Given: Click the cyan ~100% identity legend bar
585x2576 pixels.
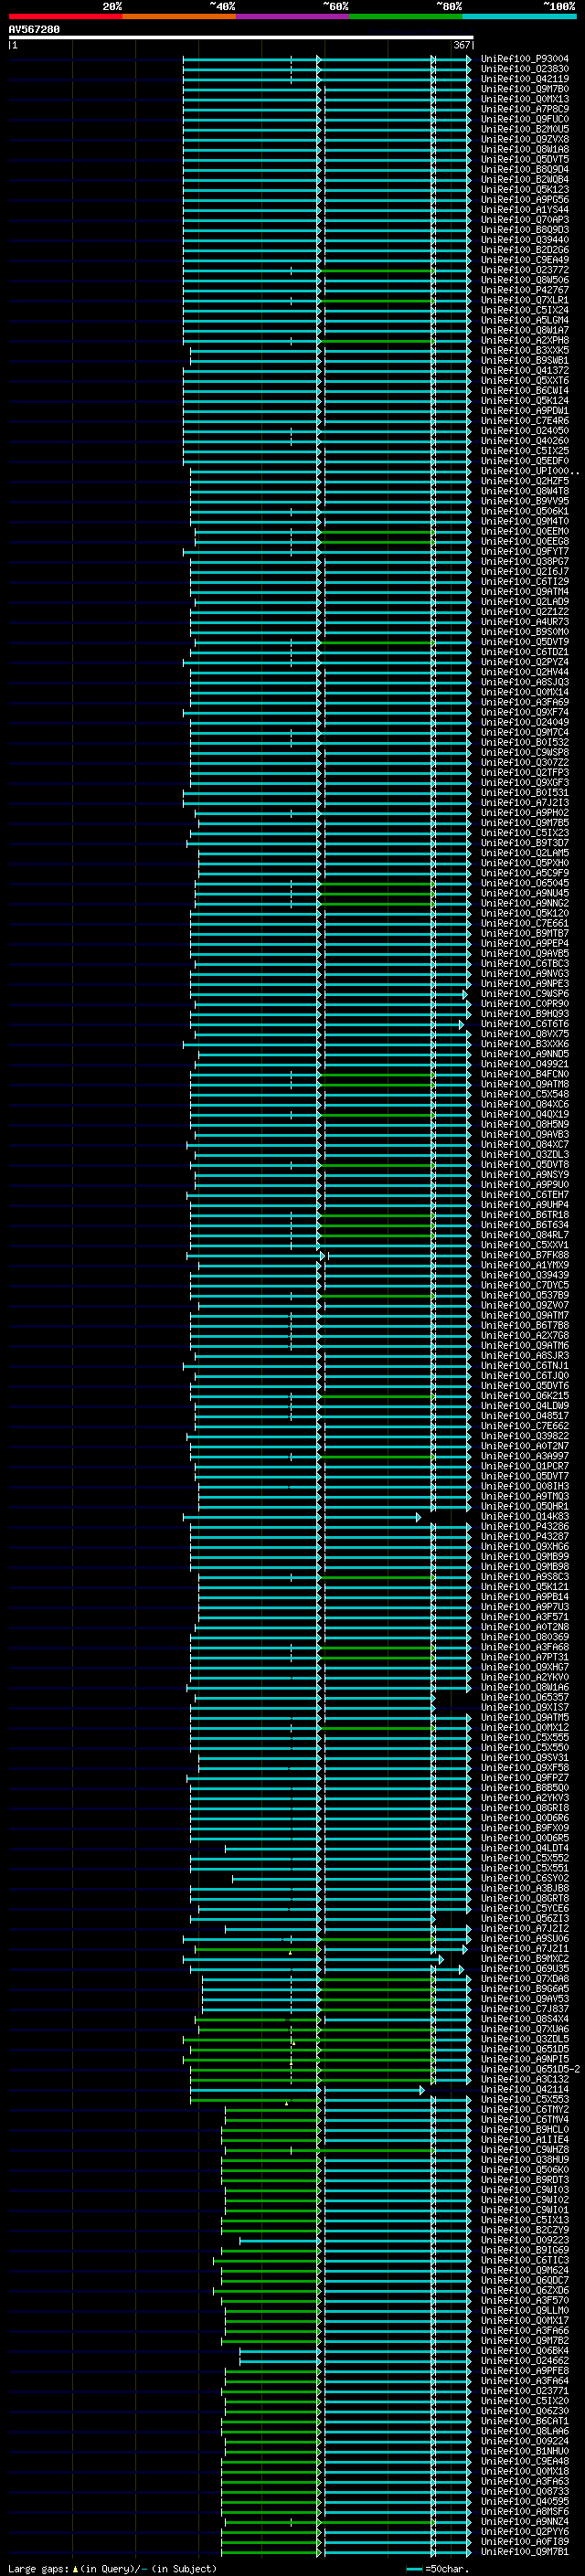Looking at the screenshot, I should (x=520, y=16).
